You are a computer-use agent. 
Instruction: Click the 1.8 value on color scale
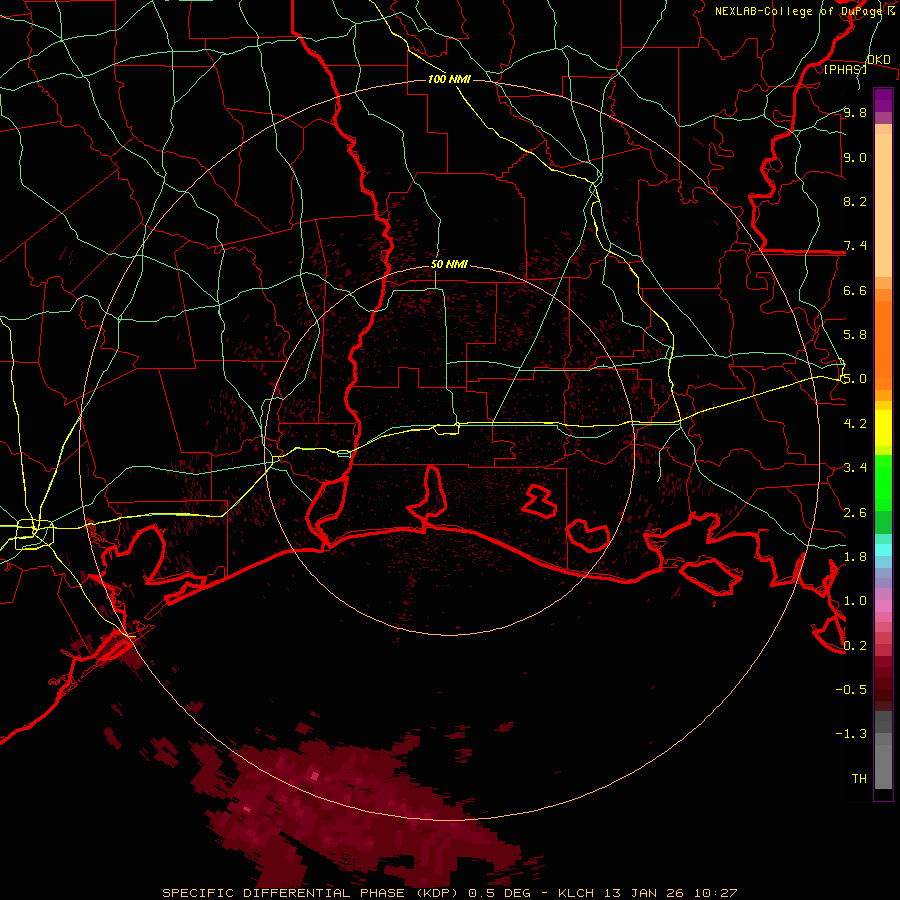click(855, 557)
